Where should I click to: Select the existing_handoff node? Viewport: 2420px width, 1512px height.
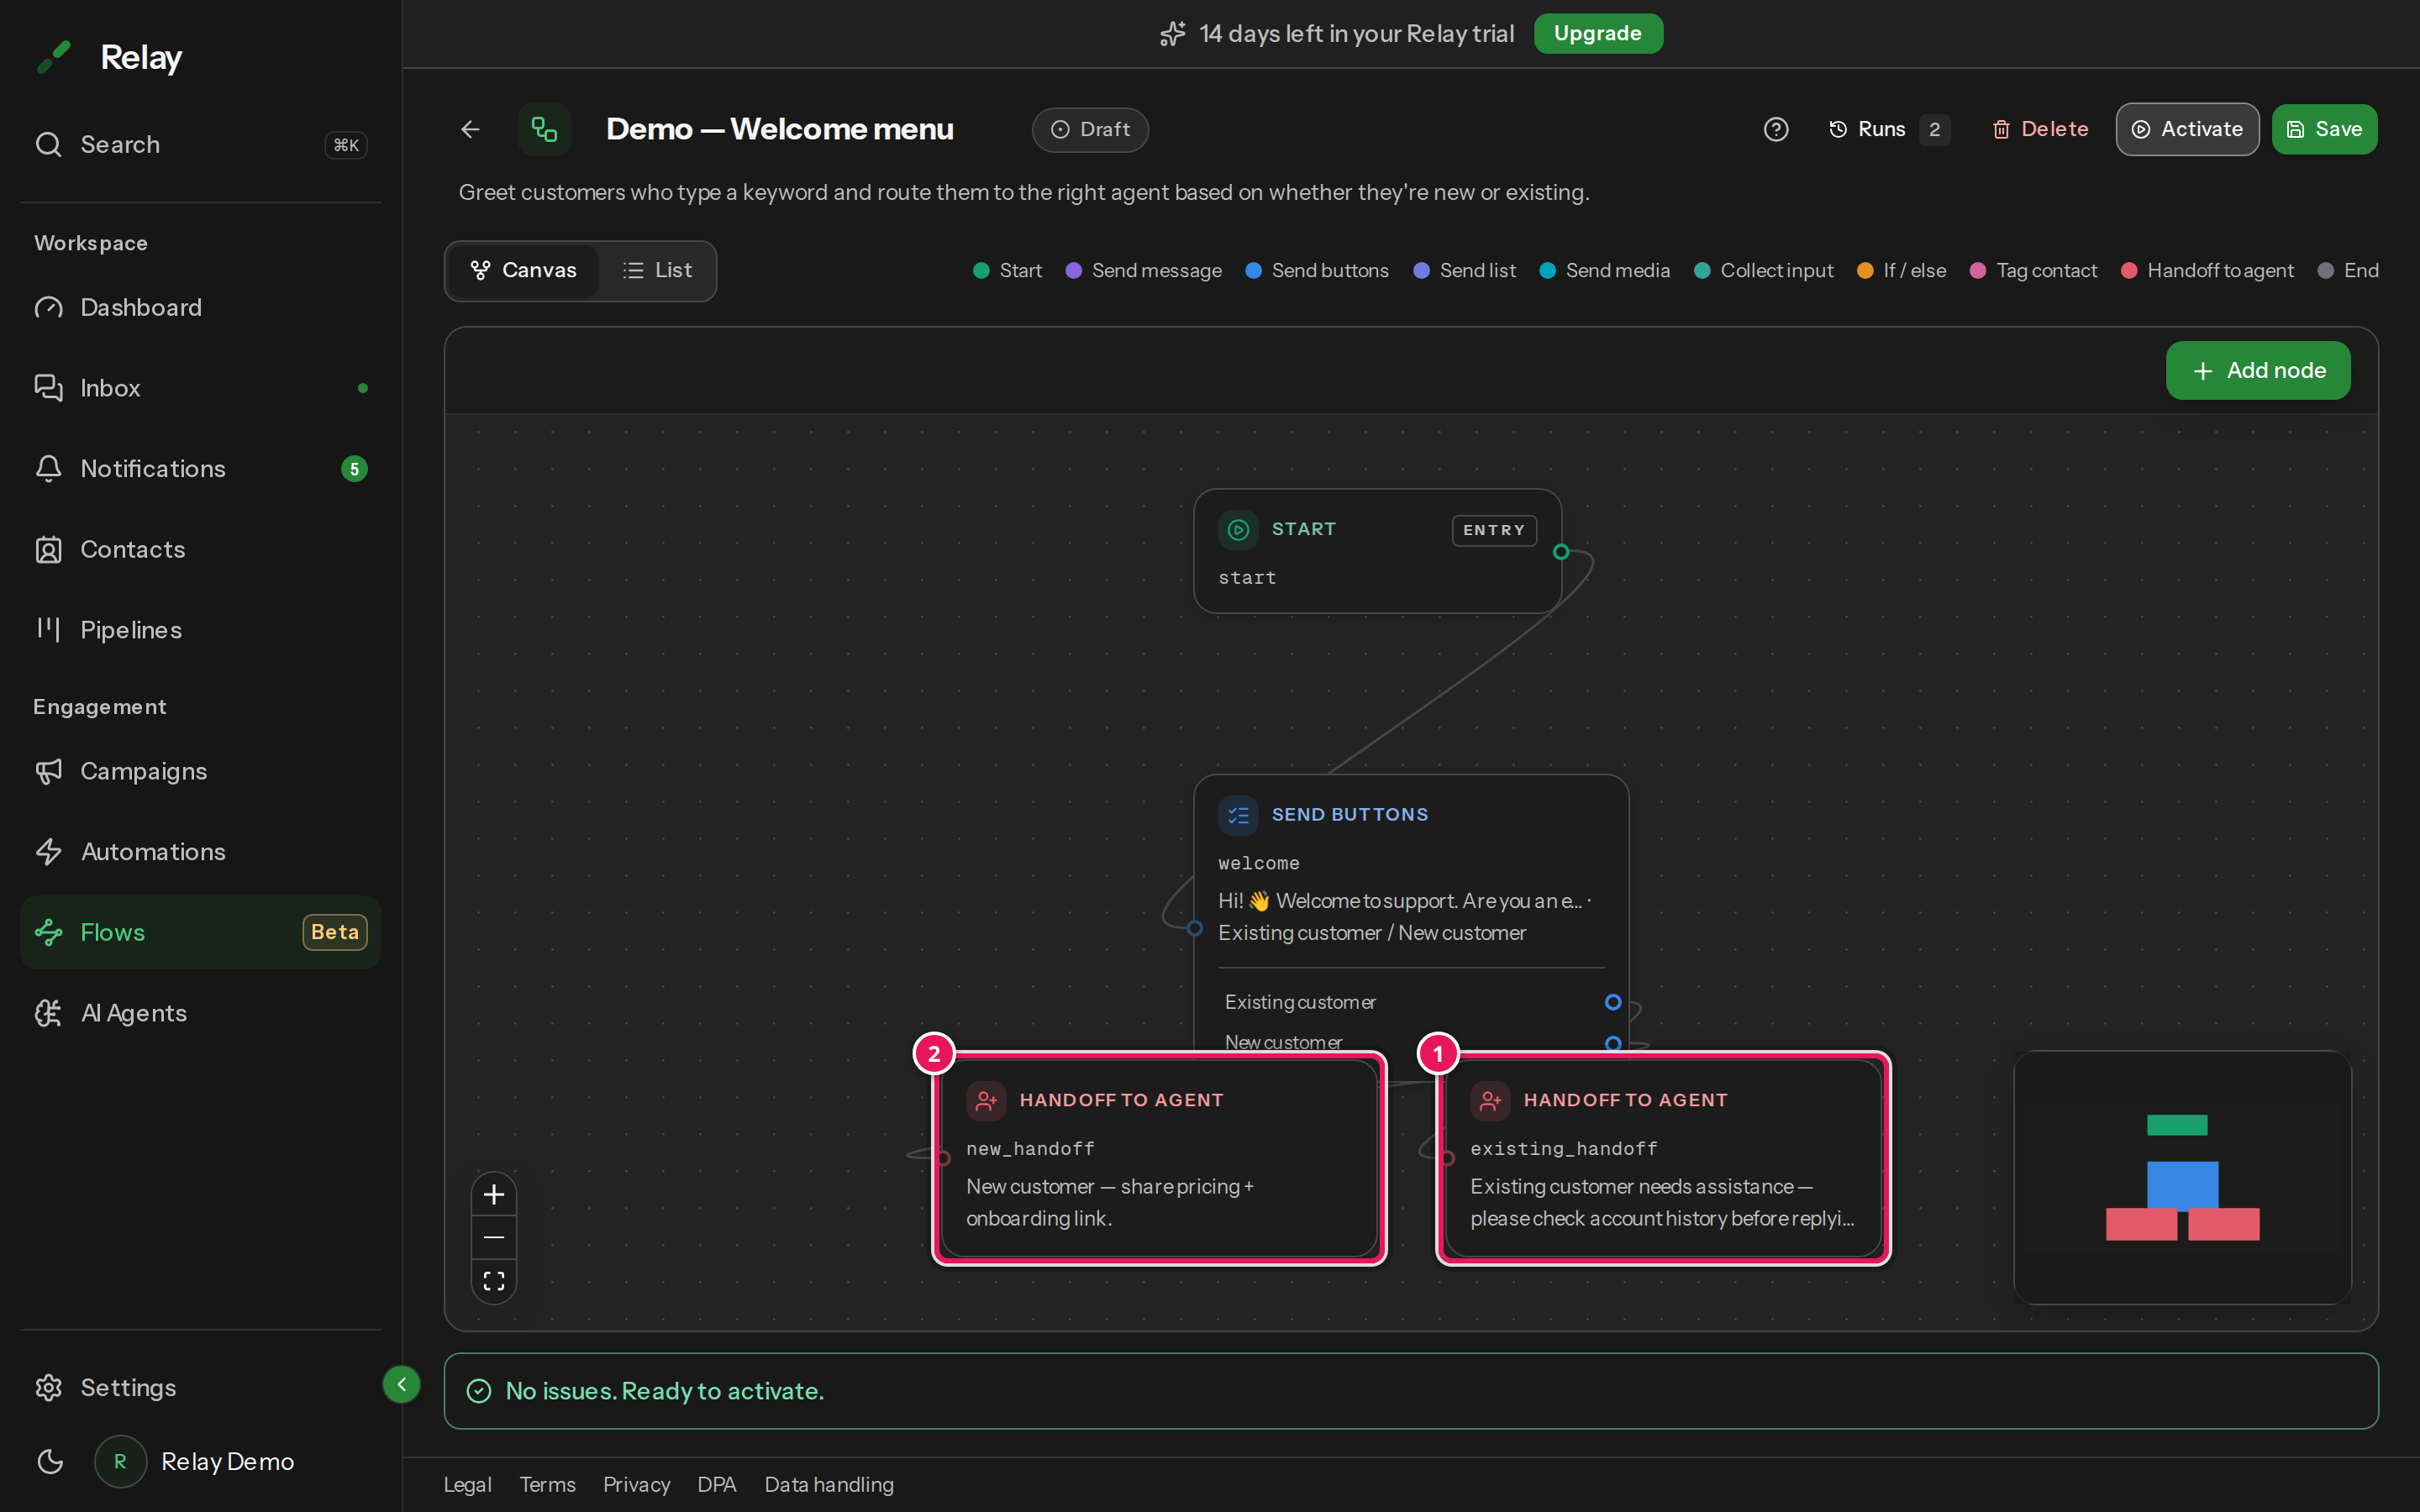coord(1663,1158)
